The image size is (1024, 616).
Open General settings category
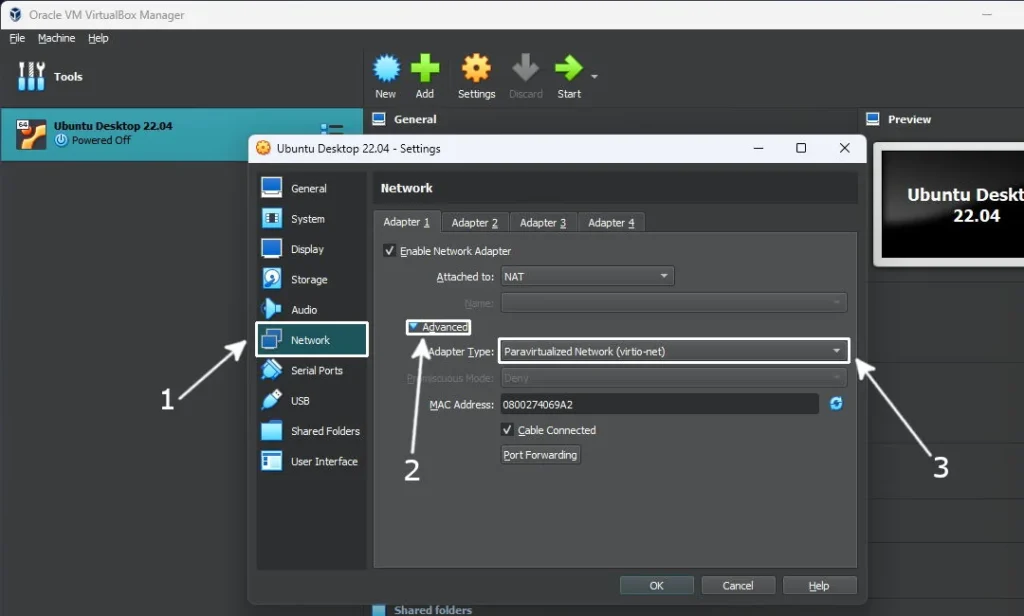tap(312, 188)
